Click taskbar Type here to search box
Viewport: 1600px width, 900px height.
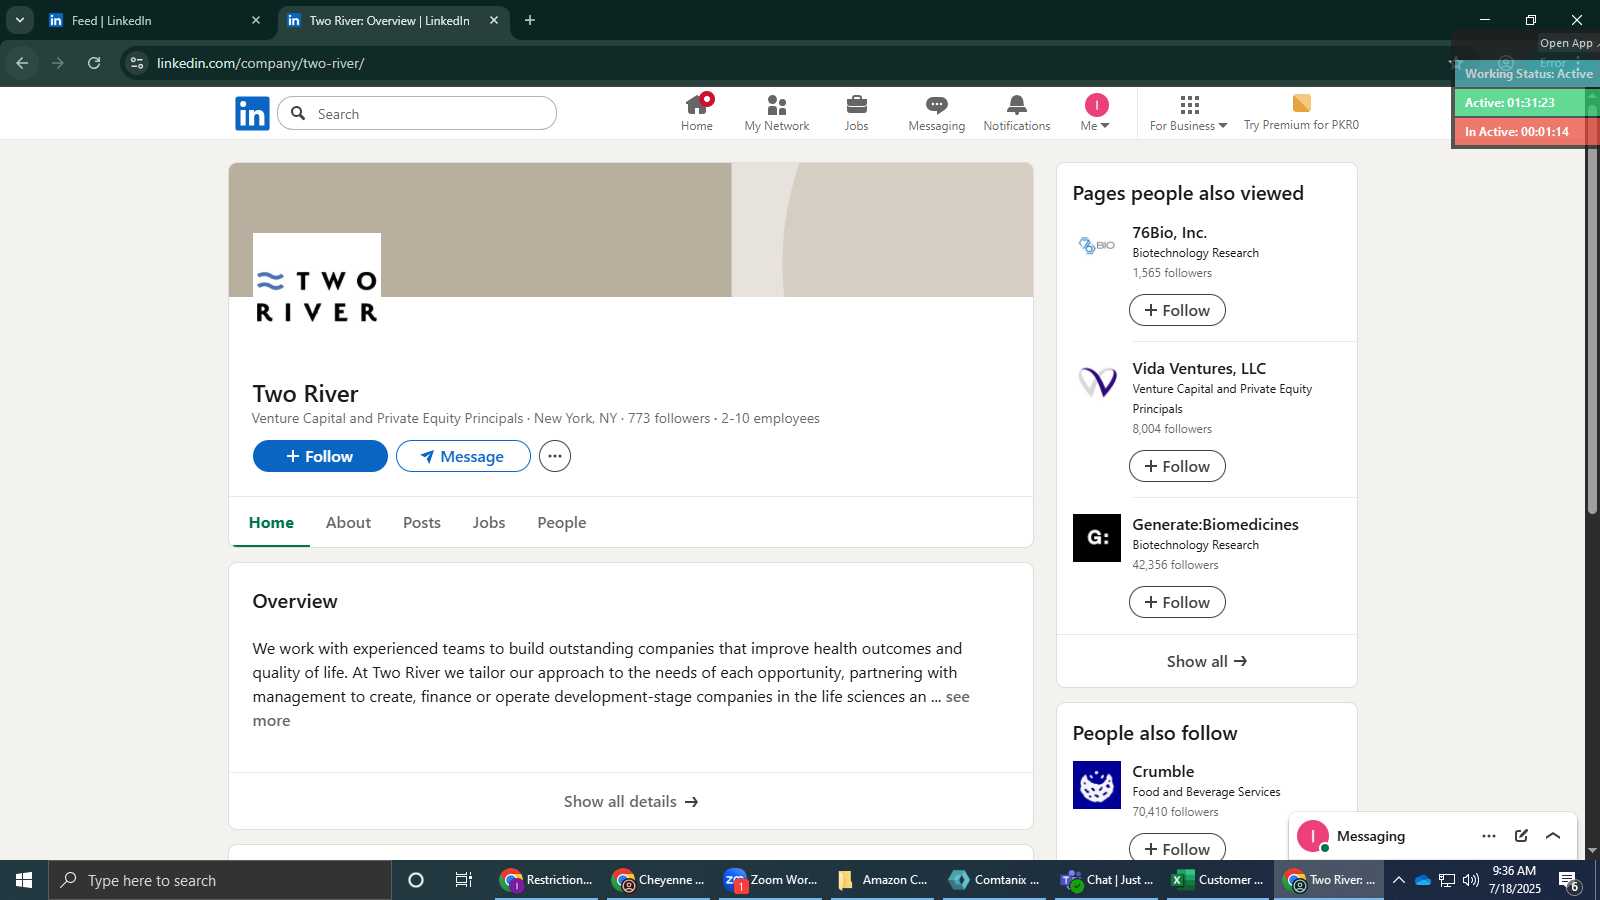tap(220, 880)
